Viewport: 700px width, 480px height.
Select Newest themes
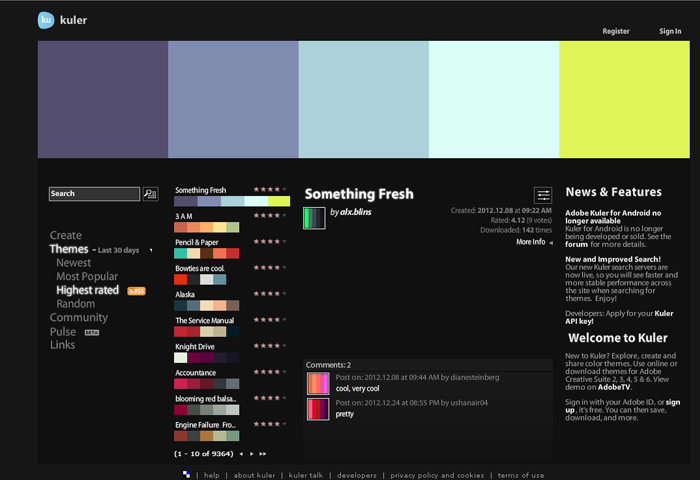click(x=73, y=263)
